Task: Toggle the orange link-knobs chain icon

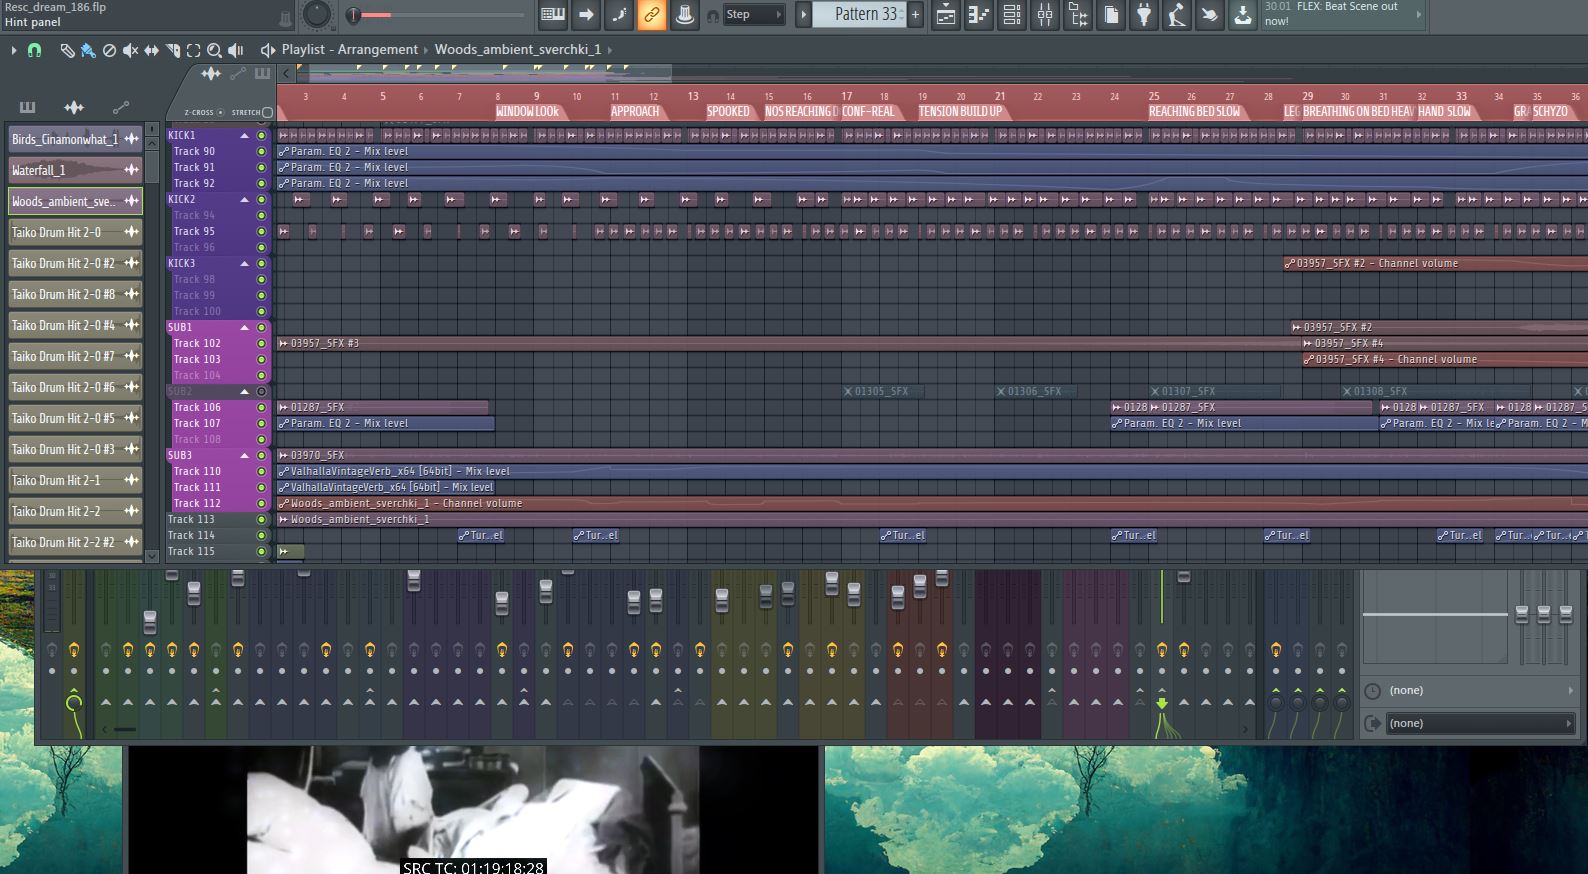Action: pyautogui.click(x=652, y=14)
